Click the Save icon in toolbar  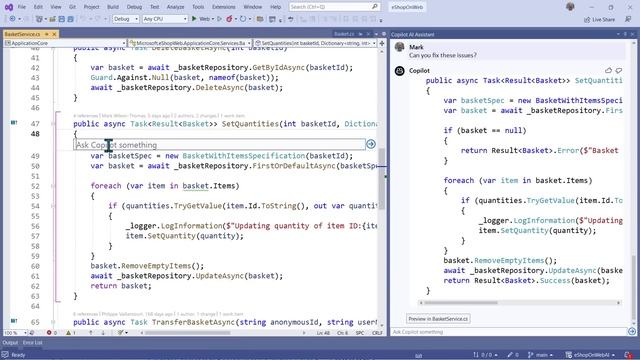click(x=62, y=19)
